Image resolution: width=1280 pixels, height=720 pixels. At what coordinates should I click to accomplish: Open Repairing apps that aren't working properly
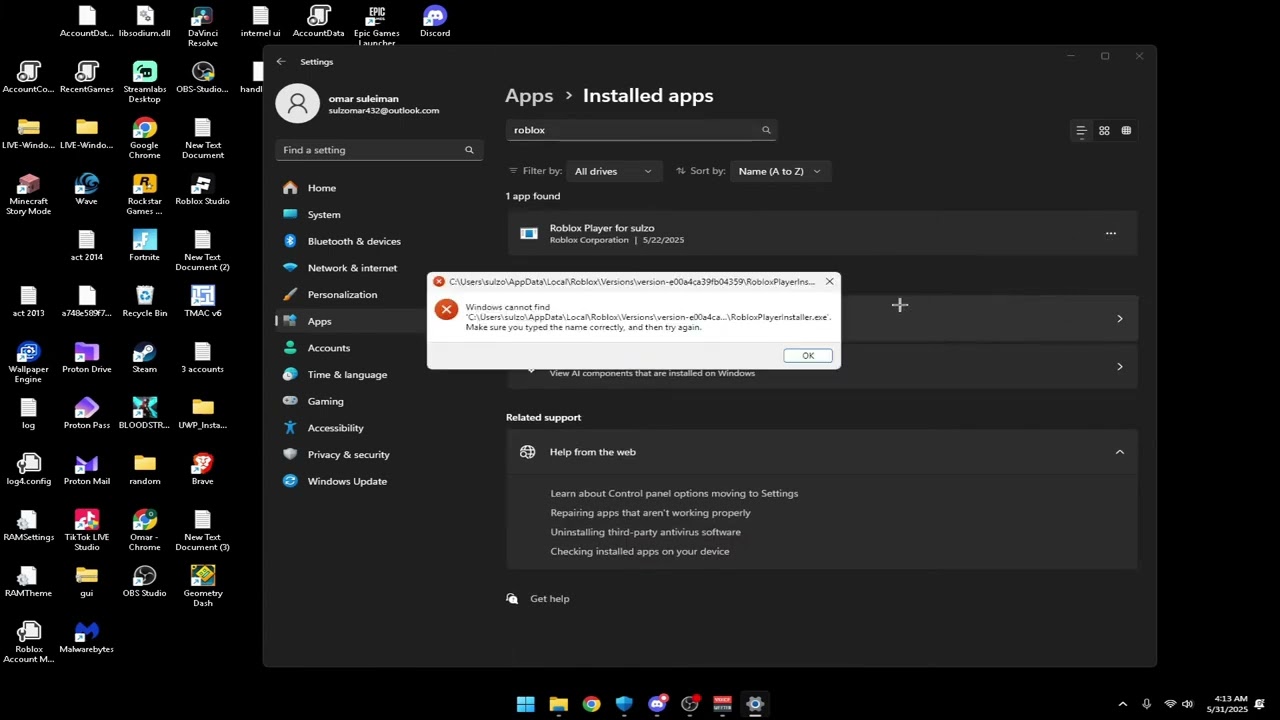(x=650, y=513)
